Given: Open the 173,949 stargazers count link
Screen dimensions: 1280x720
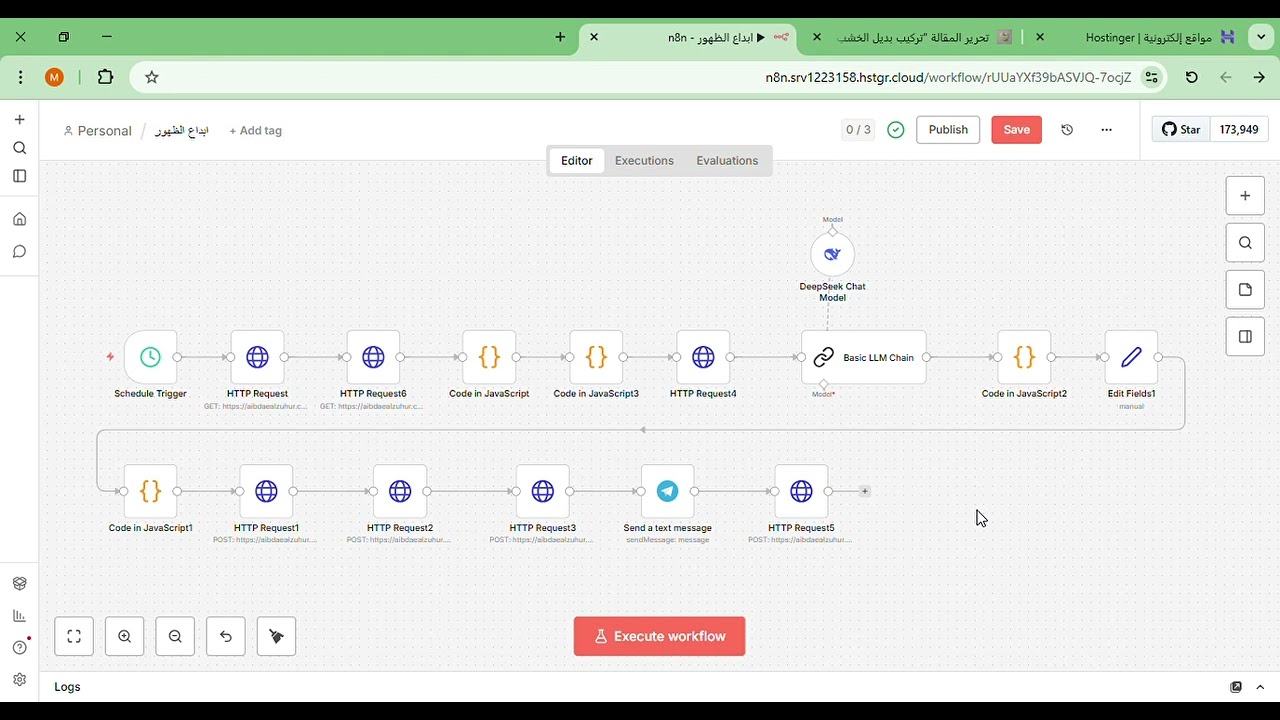Looking at the screenshot, I should click(x=1239, y=130).
